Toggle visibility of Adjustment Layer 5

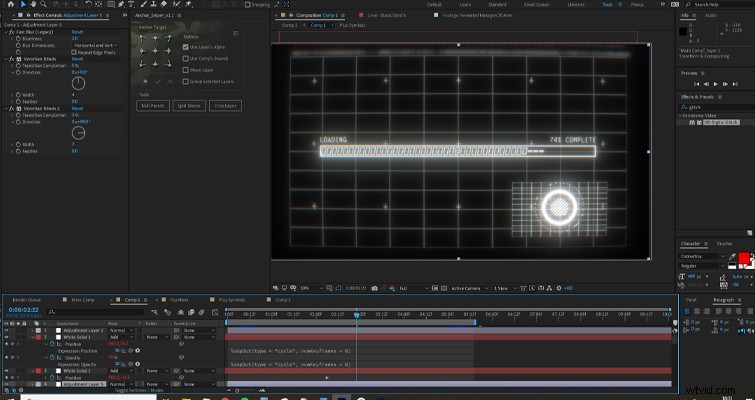pyautogui.click(x=7, y=385)
